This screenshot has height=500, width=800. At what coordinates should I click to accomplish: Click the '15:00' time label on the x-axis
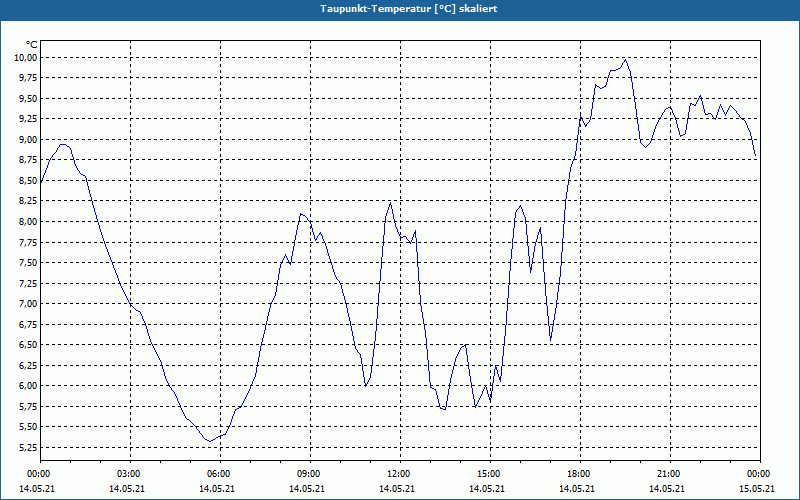(490, 474)
